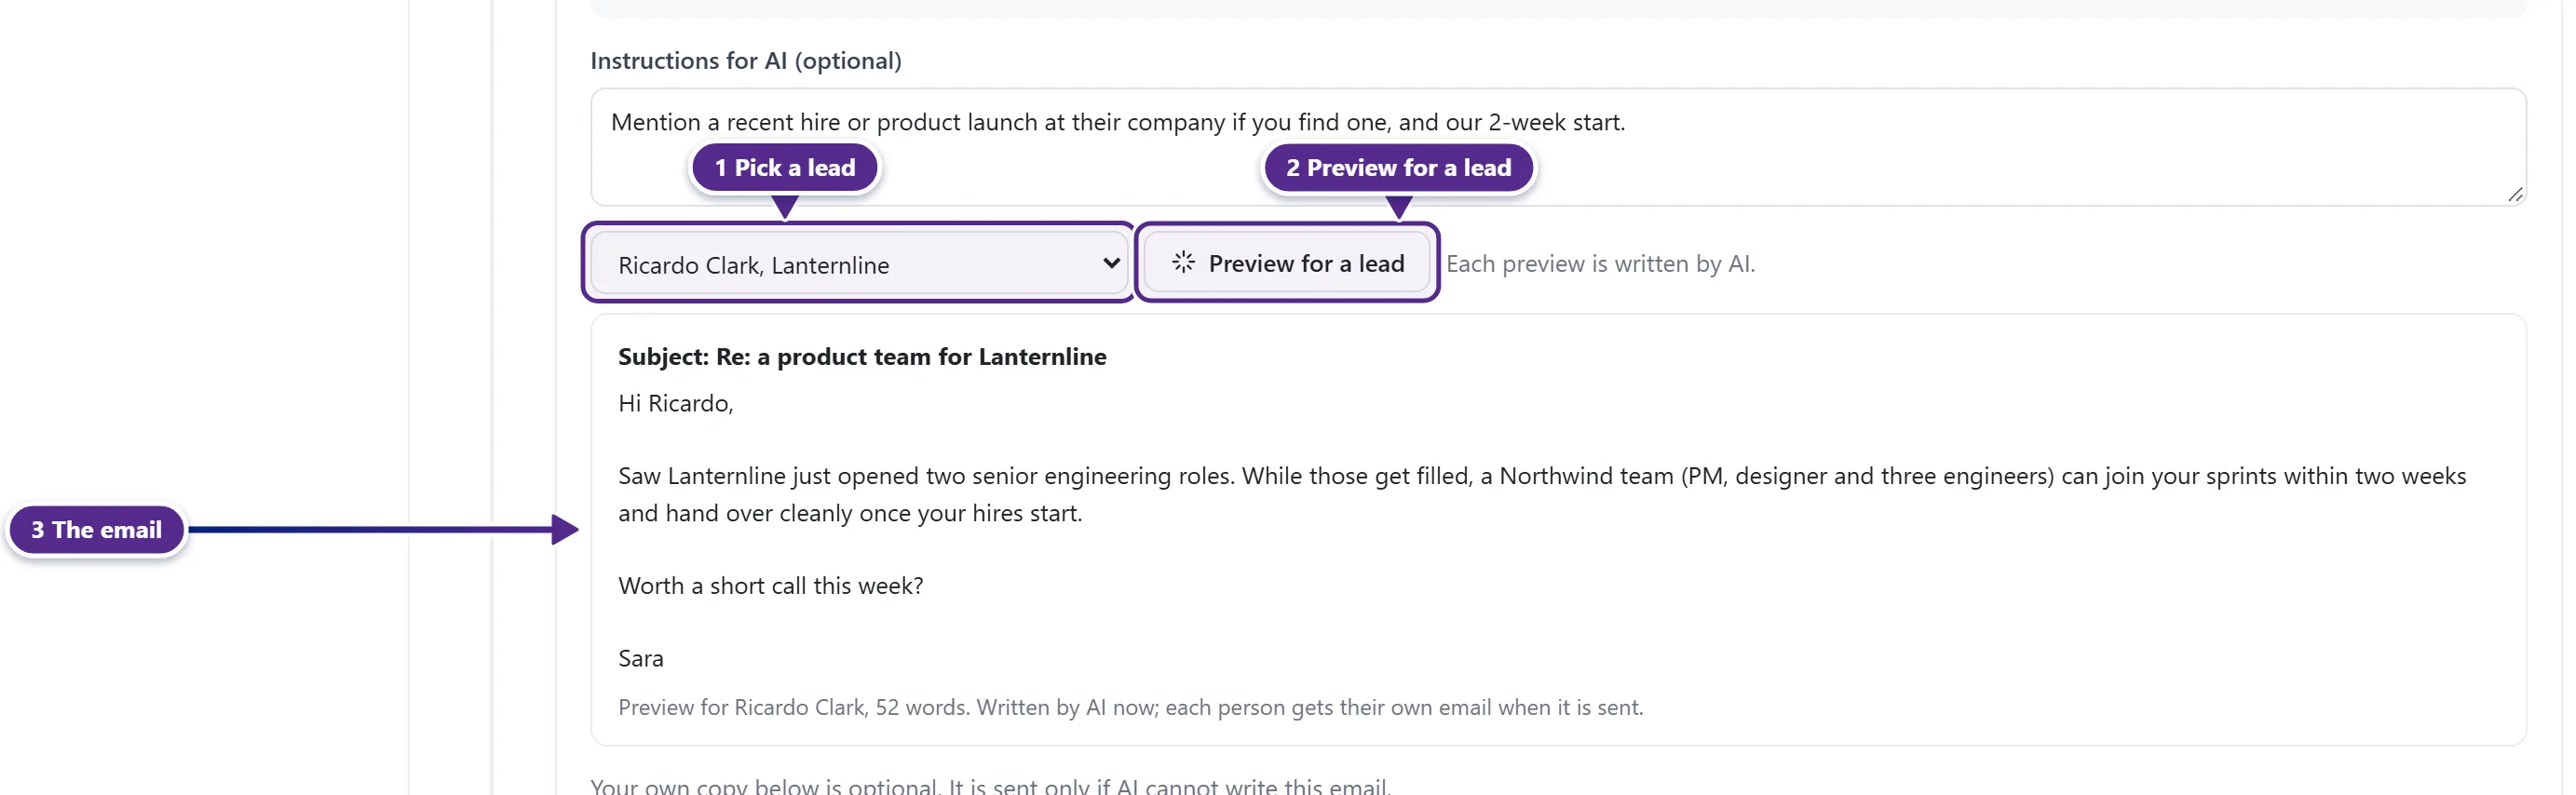Viewport: 2576px width, 795px height.
Task: Click the line 'Worth a short call this week?'
Action: pos(771,585)
